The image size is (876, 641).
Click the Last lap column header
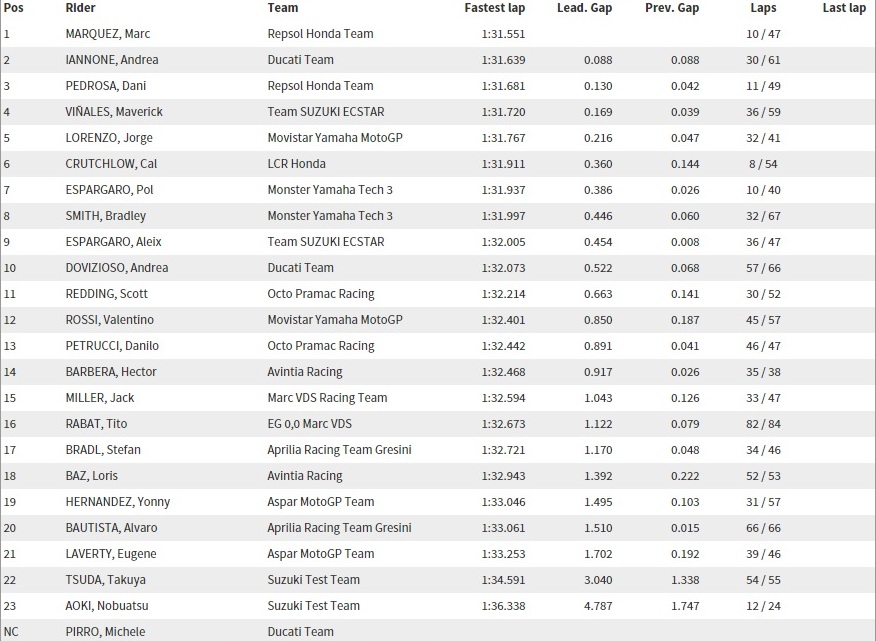(x=843, y=8)
